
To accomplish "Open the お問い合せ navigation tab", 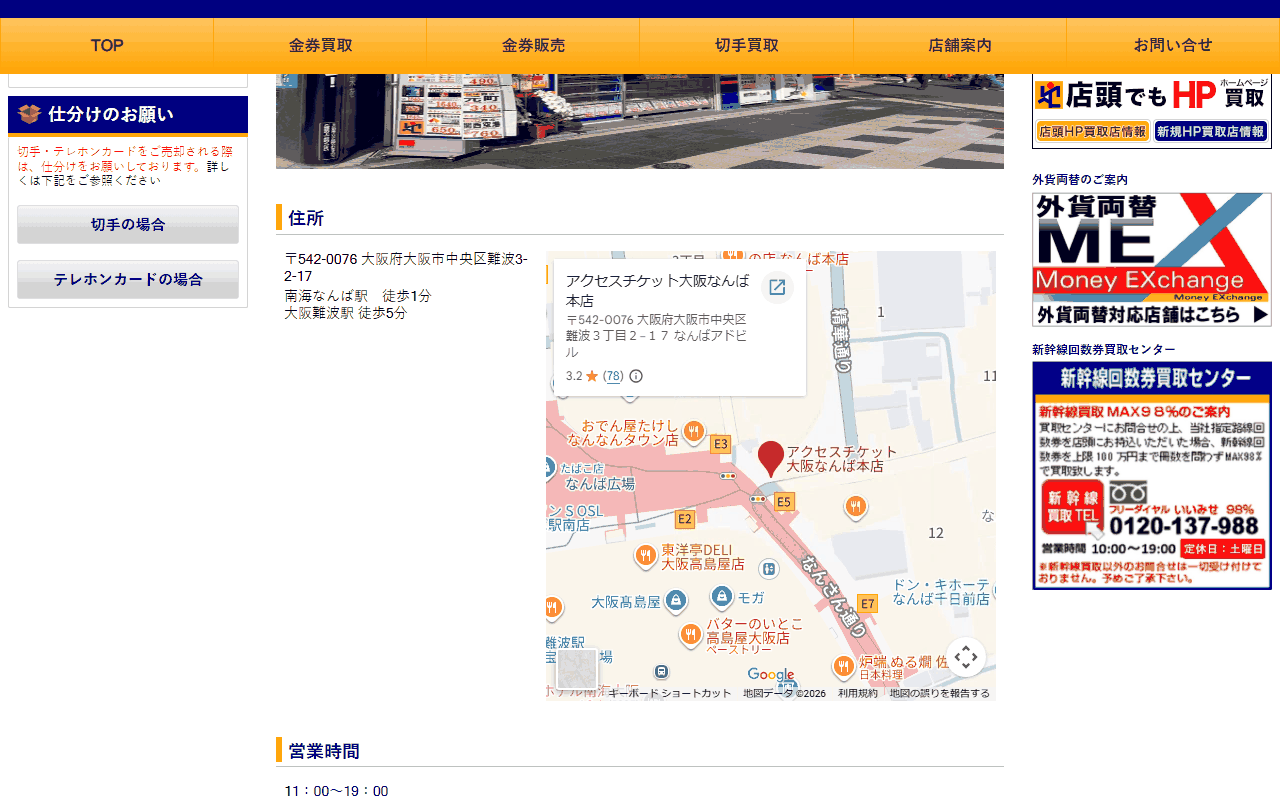I will (x=1173, y=45).
